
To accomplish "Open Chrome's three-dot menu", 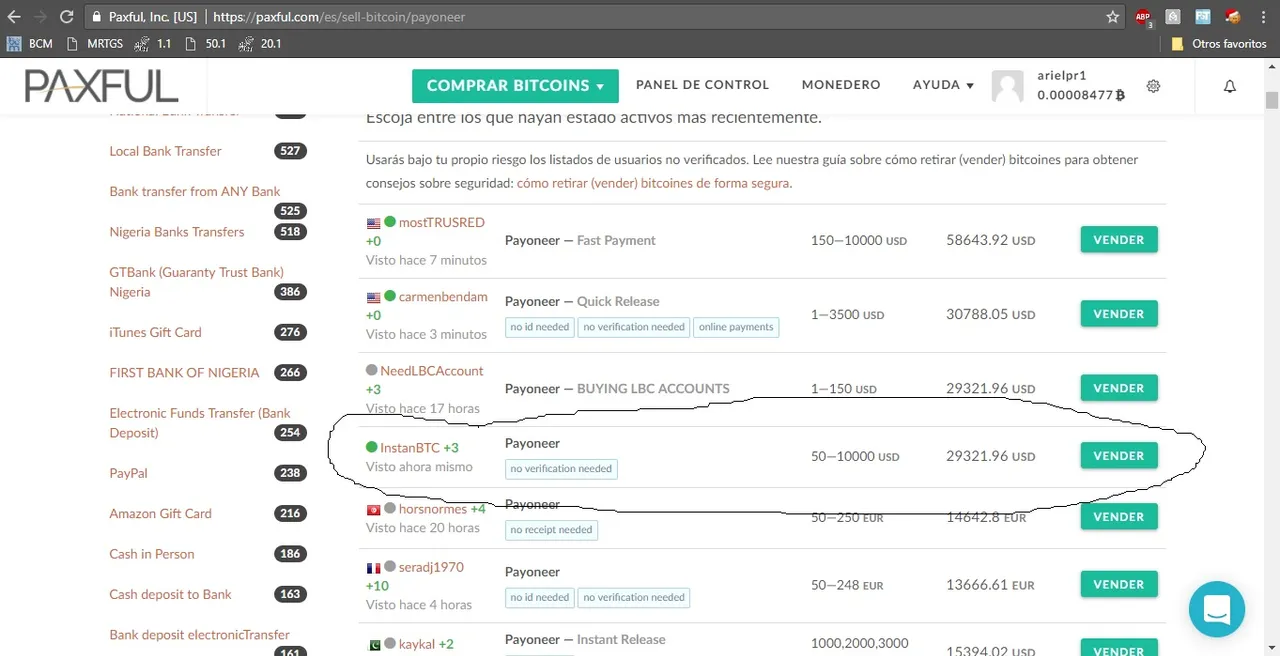I will (x=1264, y=17).
